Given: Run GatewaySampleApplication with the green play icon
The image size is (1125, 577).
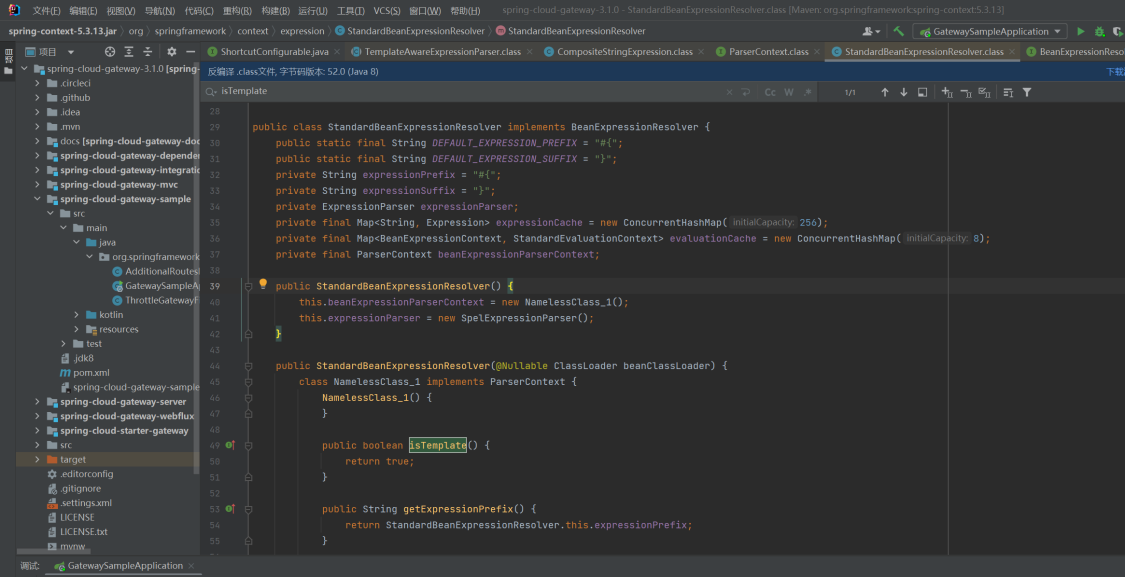Looking at the screenshot, I should point(1081,32).
